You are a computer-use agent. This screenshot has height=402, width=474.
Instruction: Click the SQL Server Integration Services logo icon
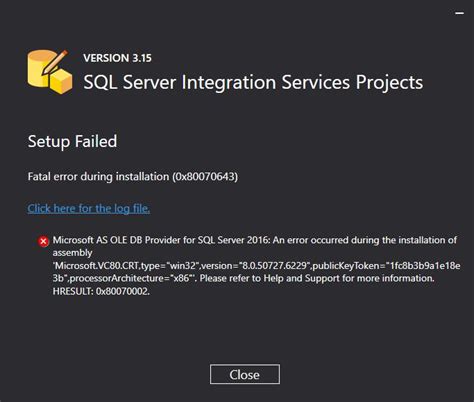[50, 71]
